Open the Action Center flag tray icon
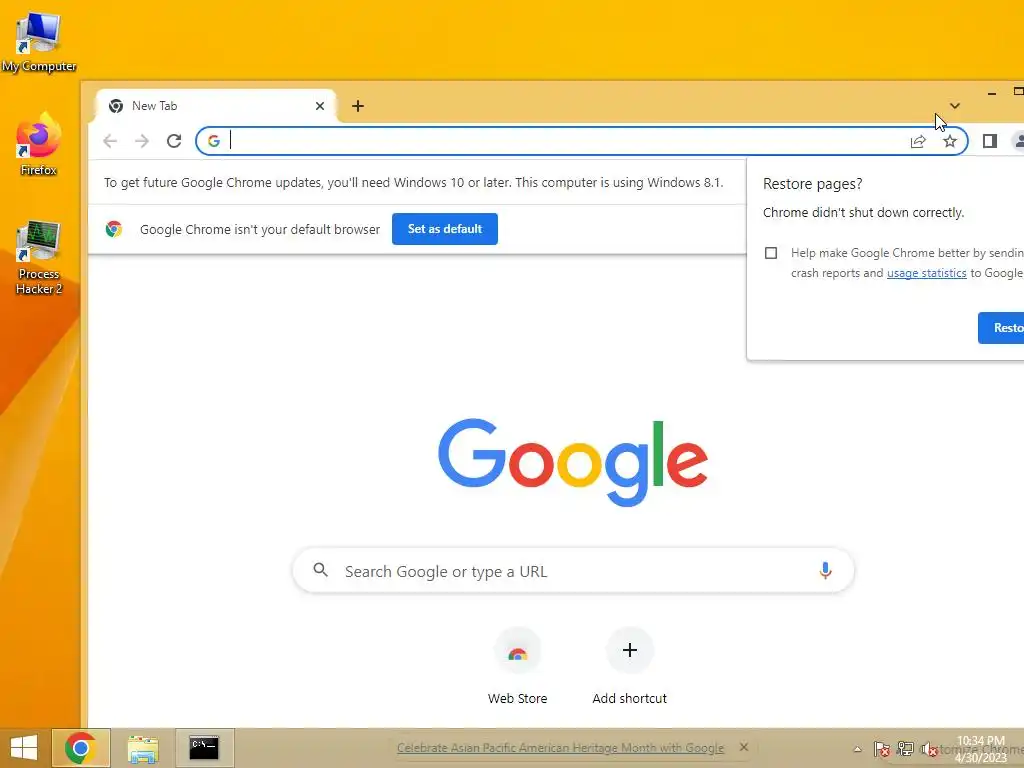 tap(881, 749)
